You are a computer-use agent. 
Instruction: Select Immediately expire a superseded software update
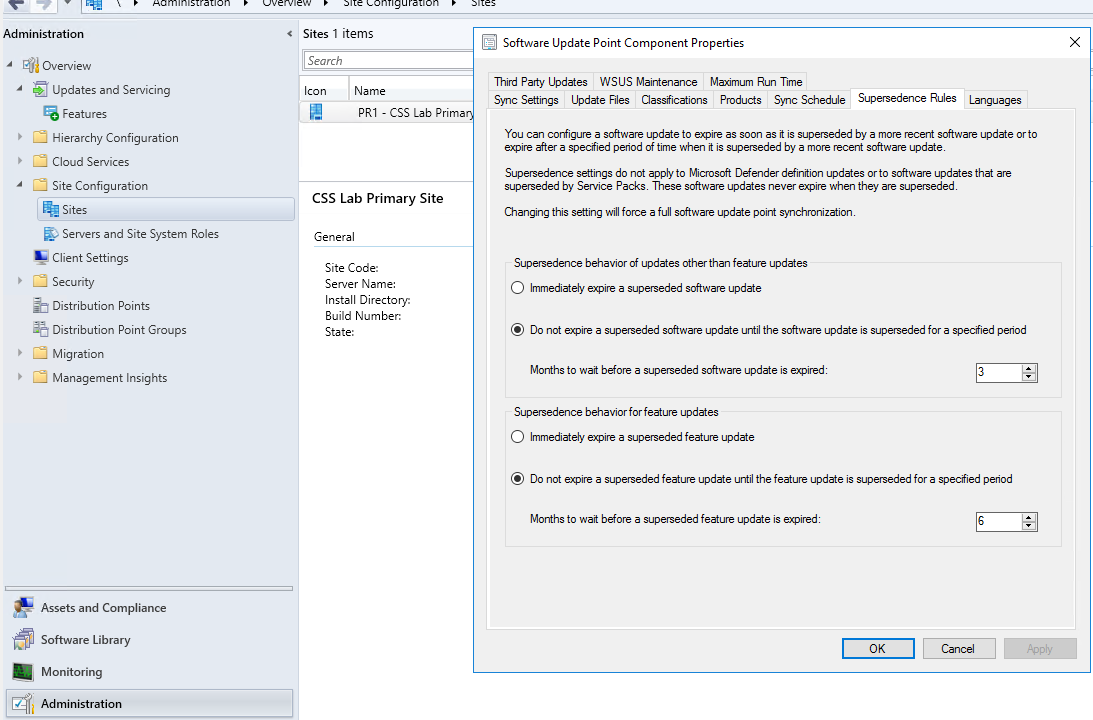(x=517, y=288)
